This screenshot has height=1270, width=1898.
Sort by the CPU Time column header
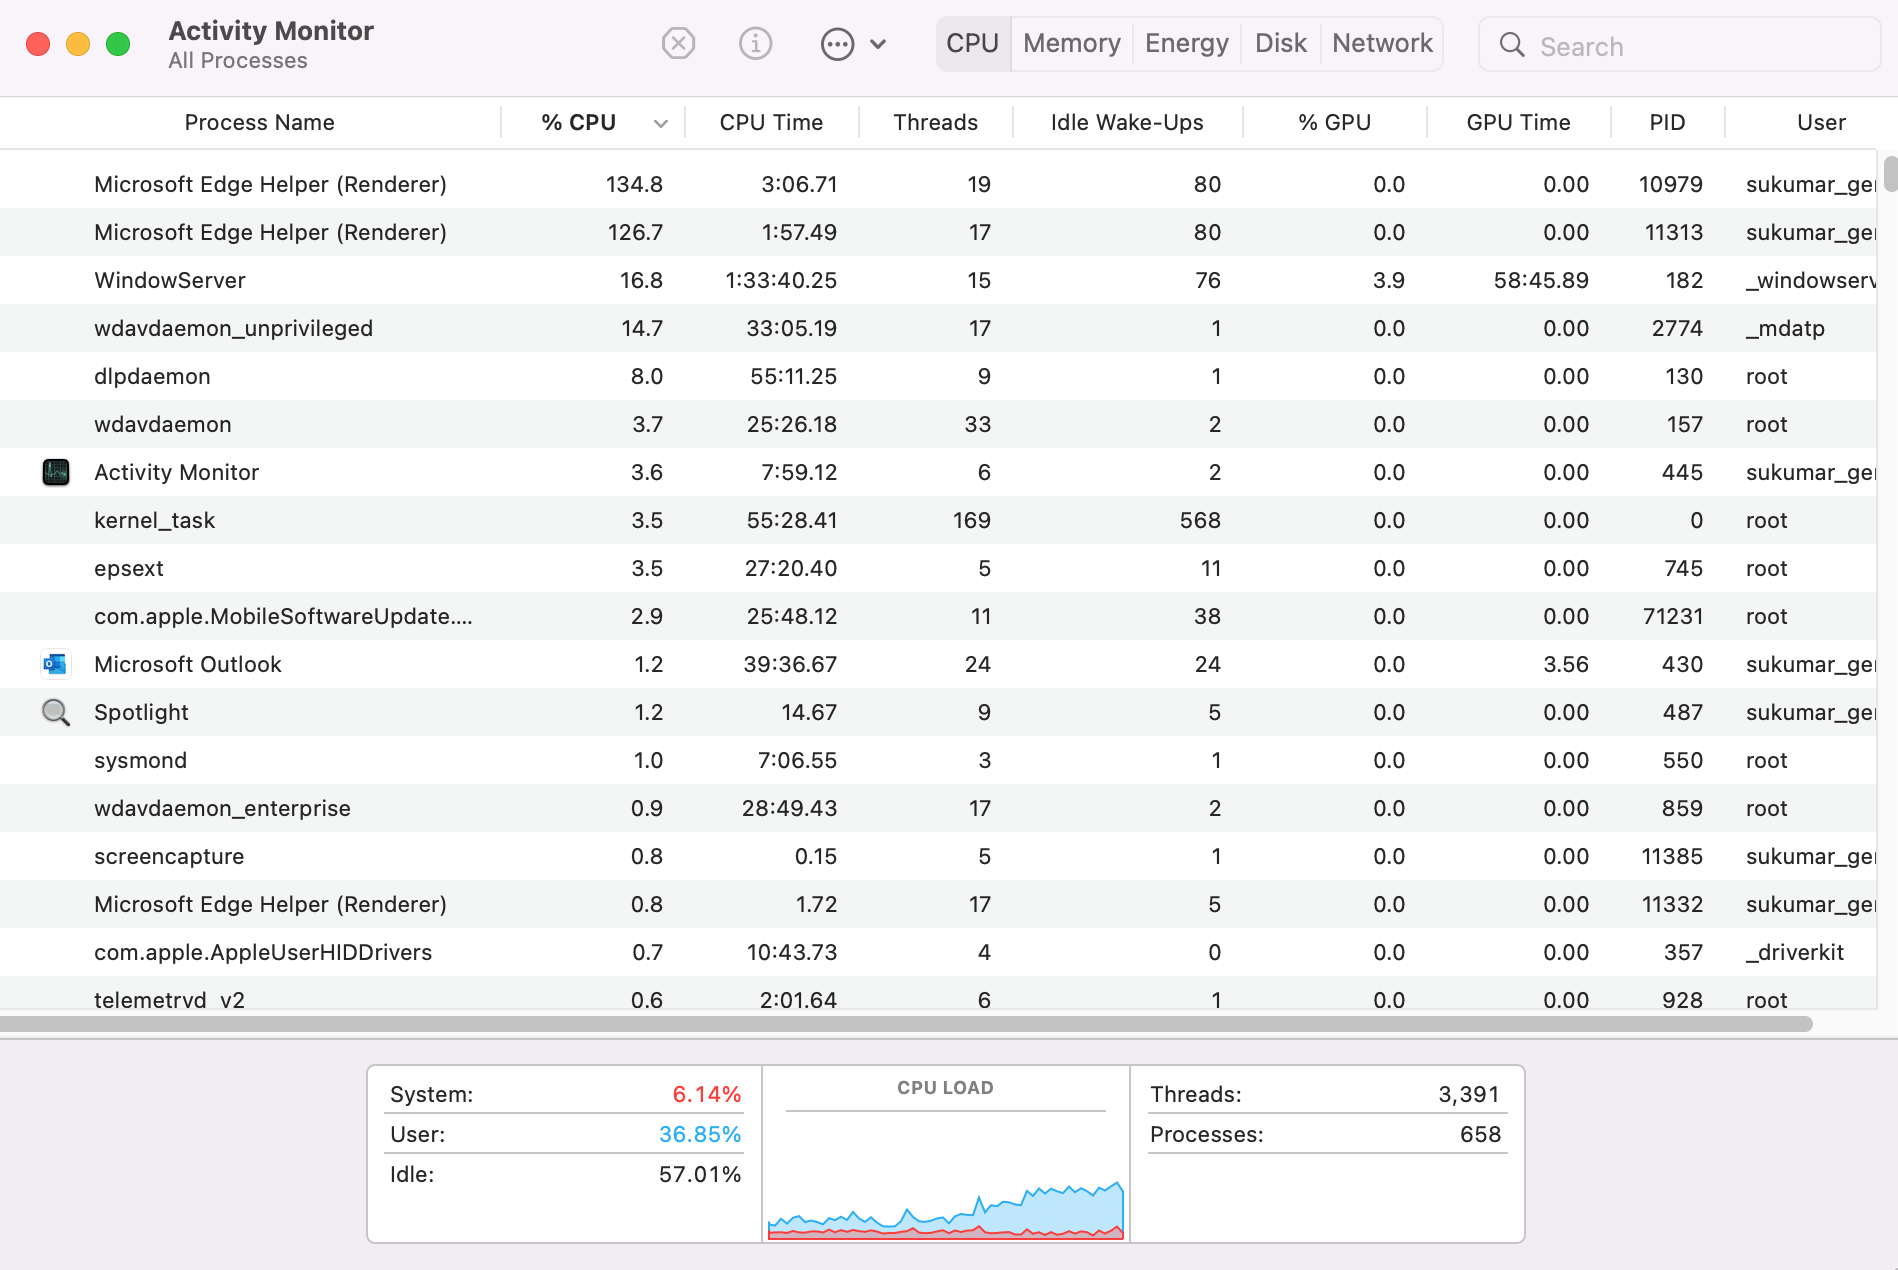coord(771,122)
